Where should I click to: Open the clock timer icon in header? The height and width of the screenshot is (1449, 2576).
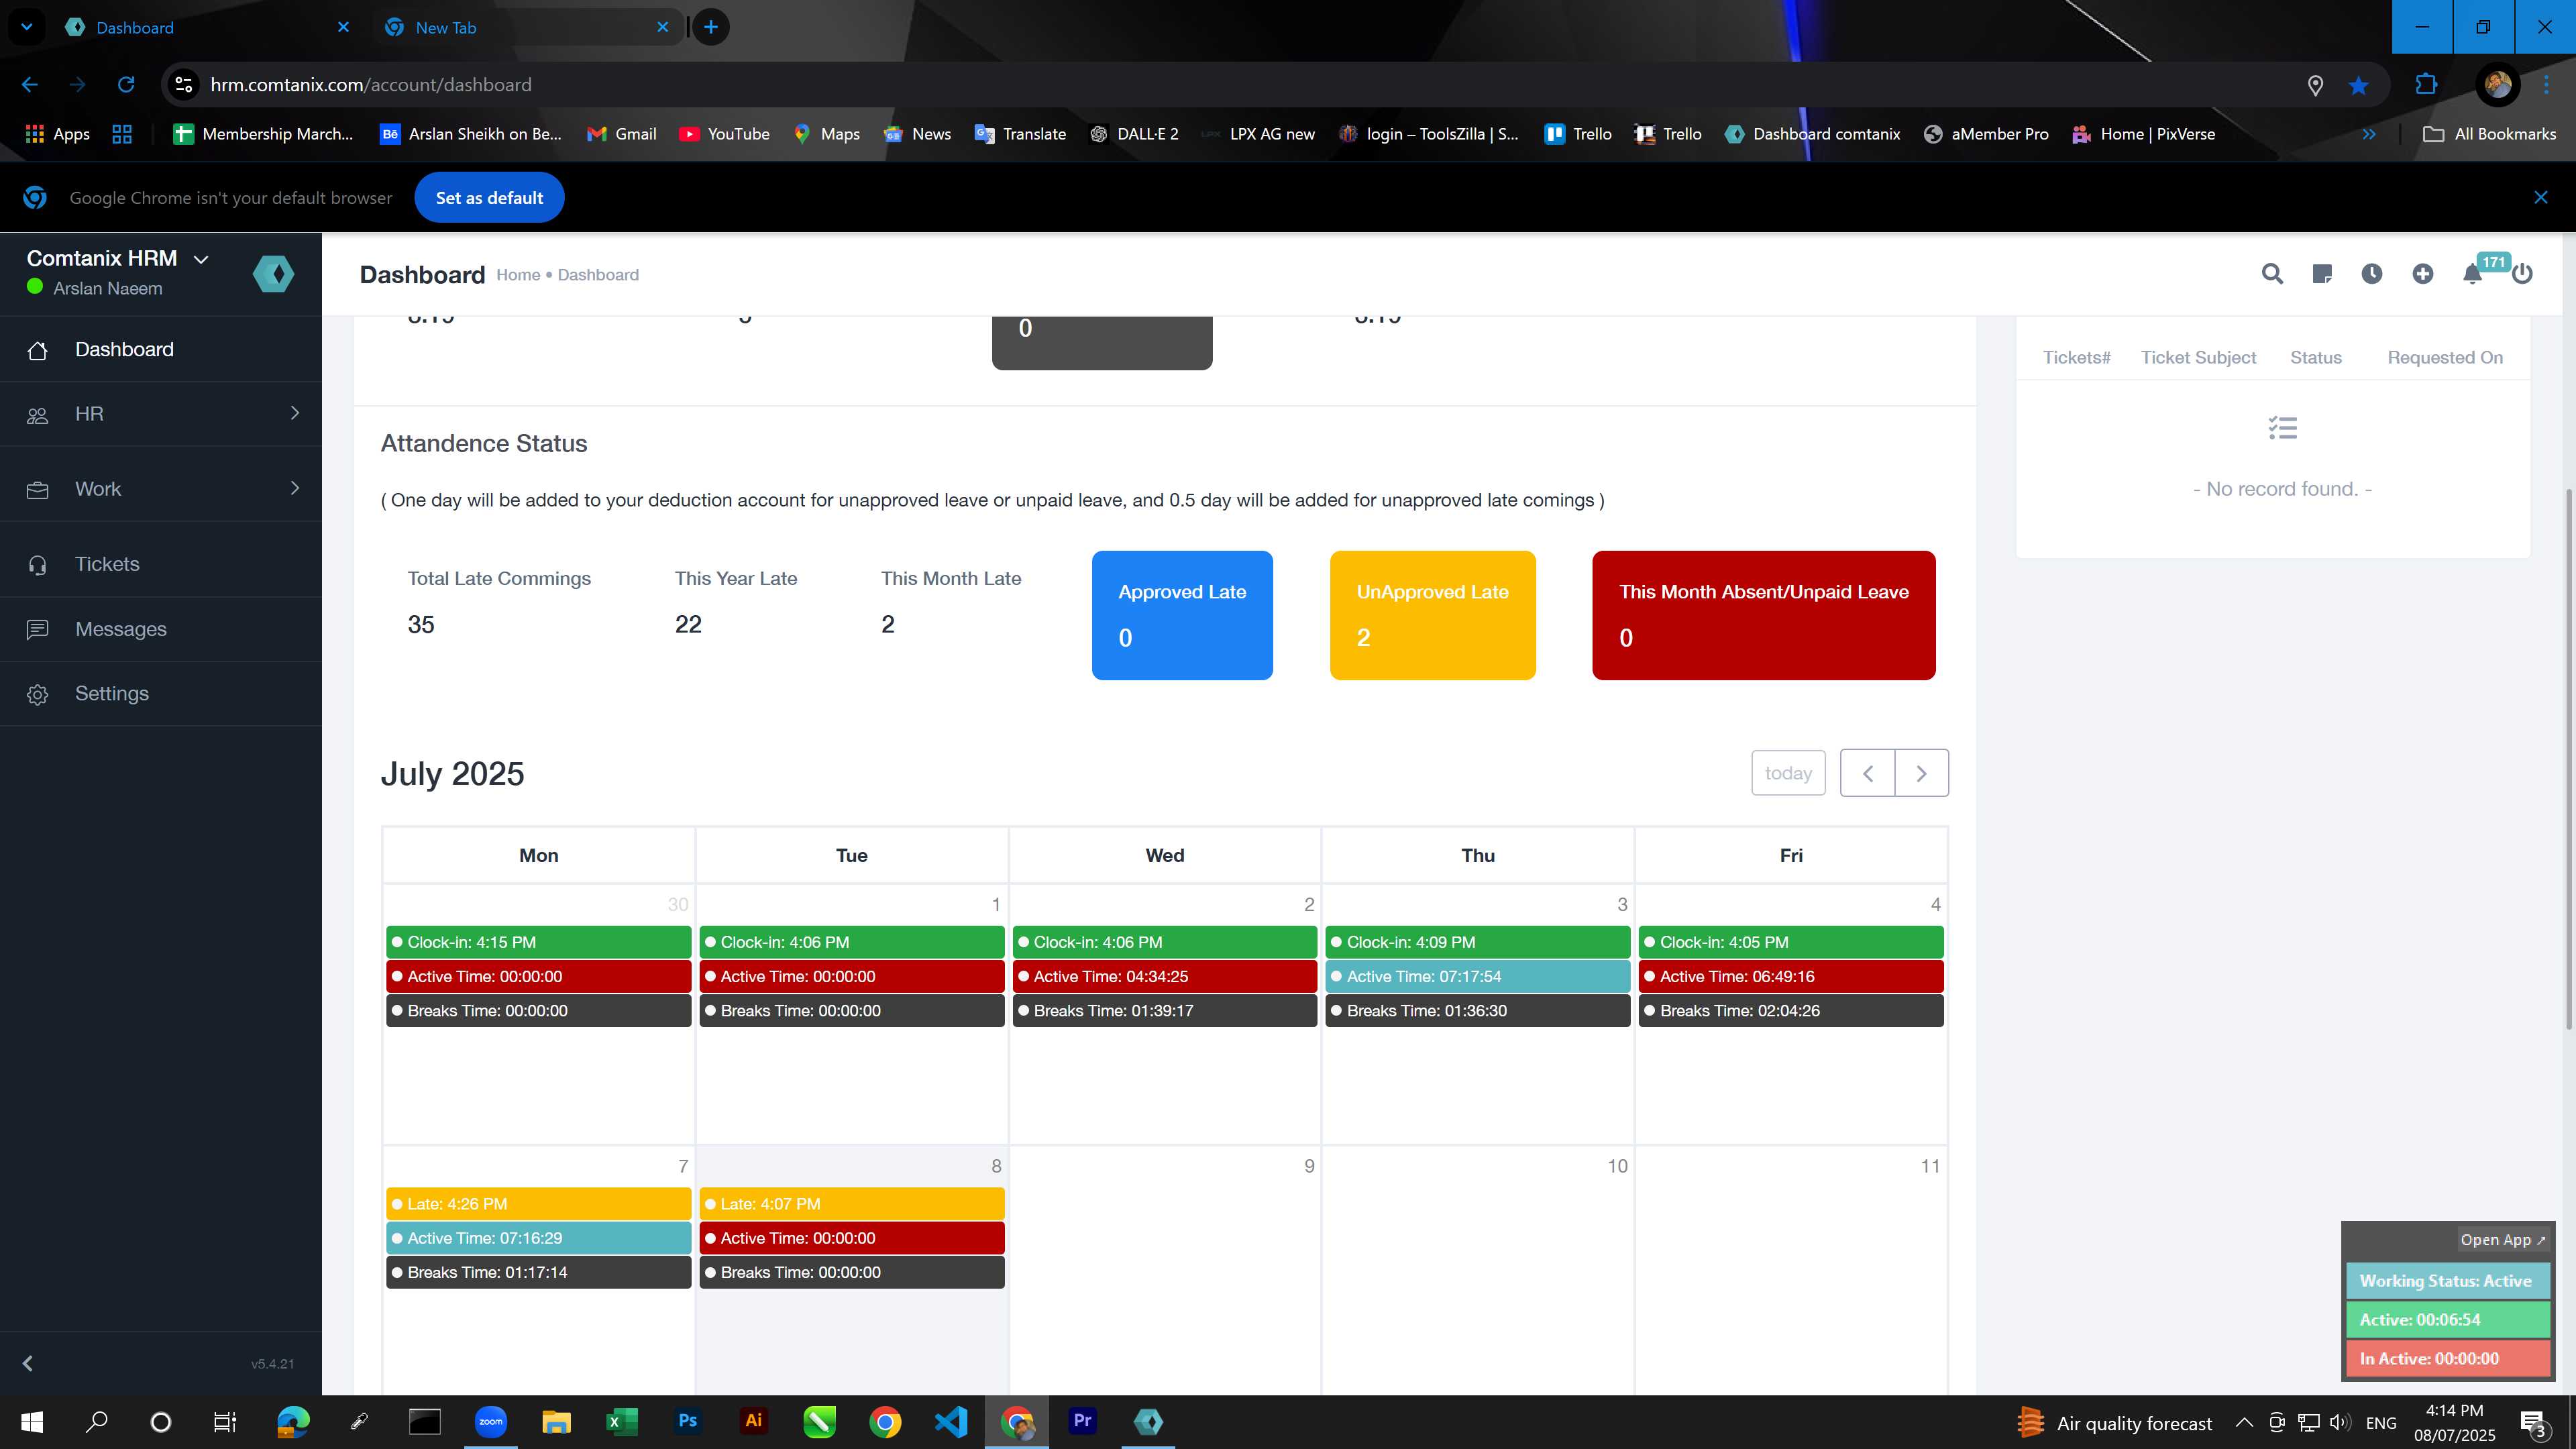click(2372, 274)
